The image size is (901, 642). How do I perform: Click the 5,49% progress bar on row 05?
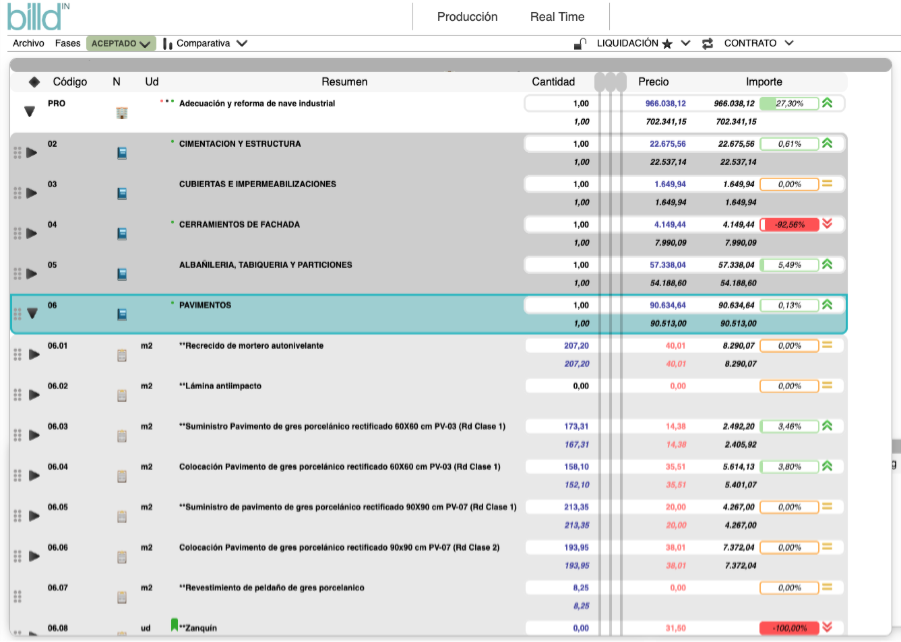coord(789,265)
